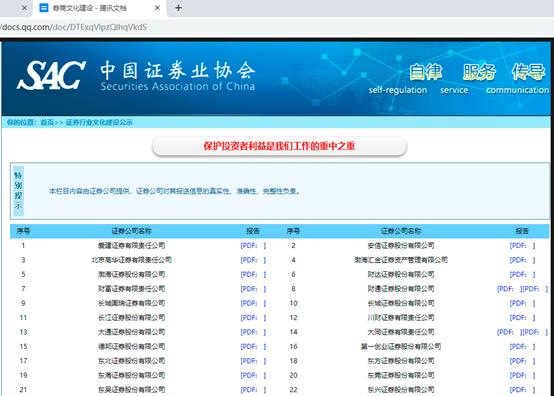Open the PDF link for company number 22
Screen dimensions: 554x396
[x=522, y=390]
